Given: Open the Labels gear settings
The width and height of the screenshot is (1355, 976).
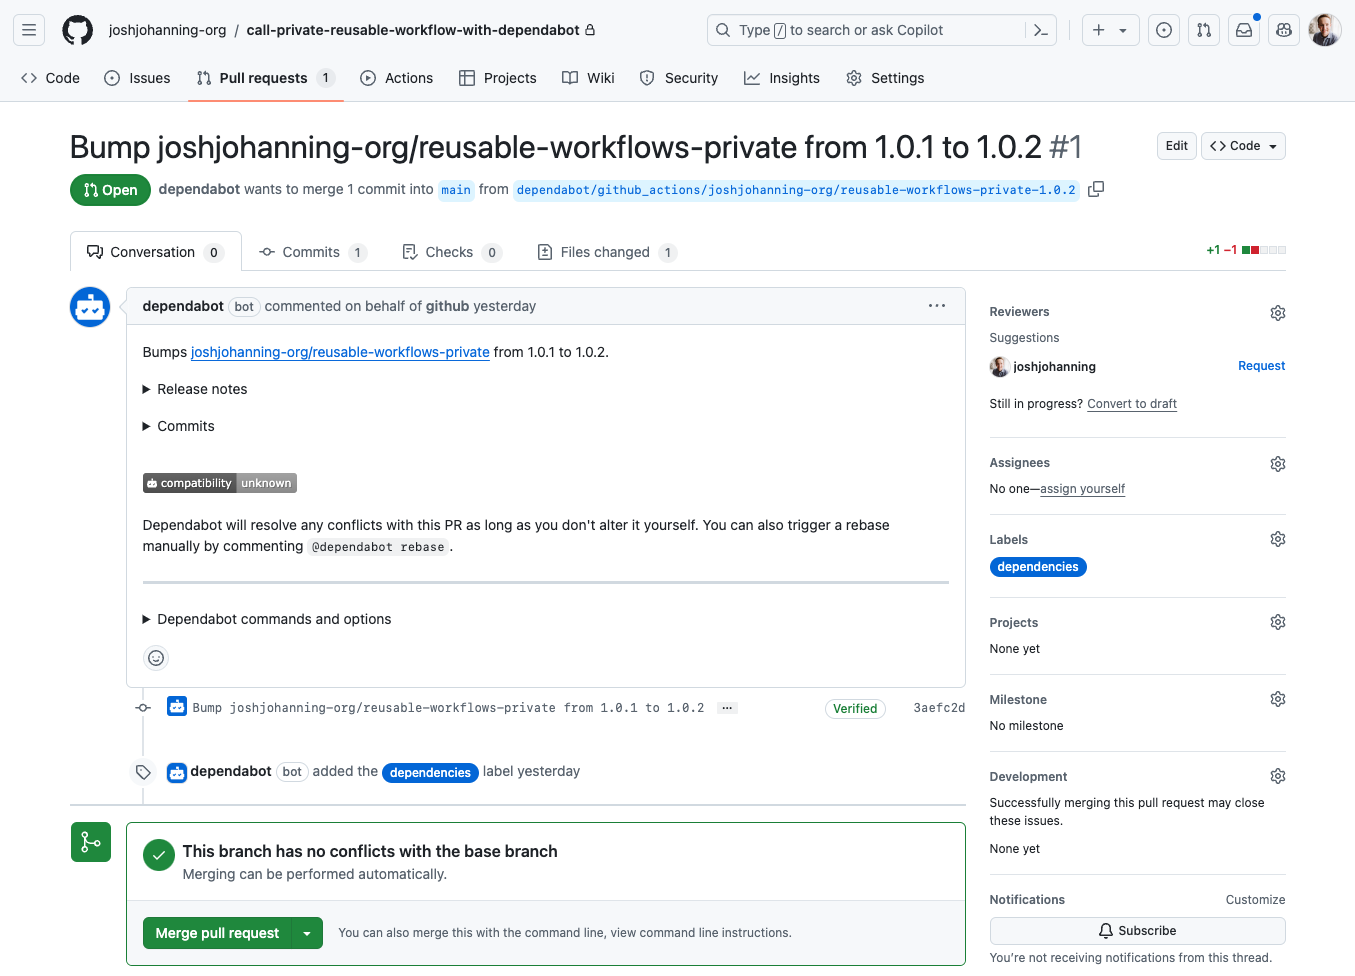Looking at the screenshot, I should click(x=1277, y=539).
